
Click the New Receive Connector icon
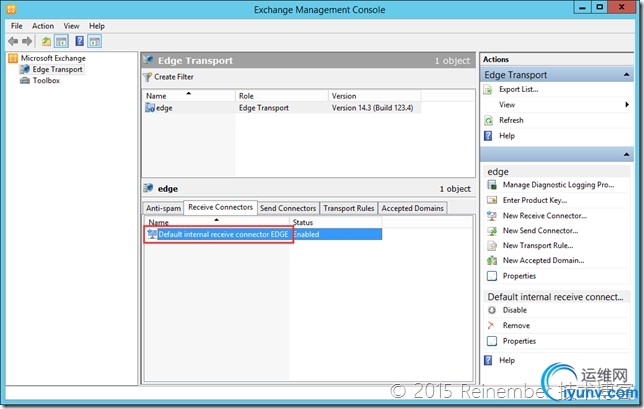coord(492,216)
